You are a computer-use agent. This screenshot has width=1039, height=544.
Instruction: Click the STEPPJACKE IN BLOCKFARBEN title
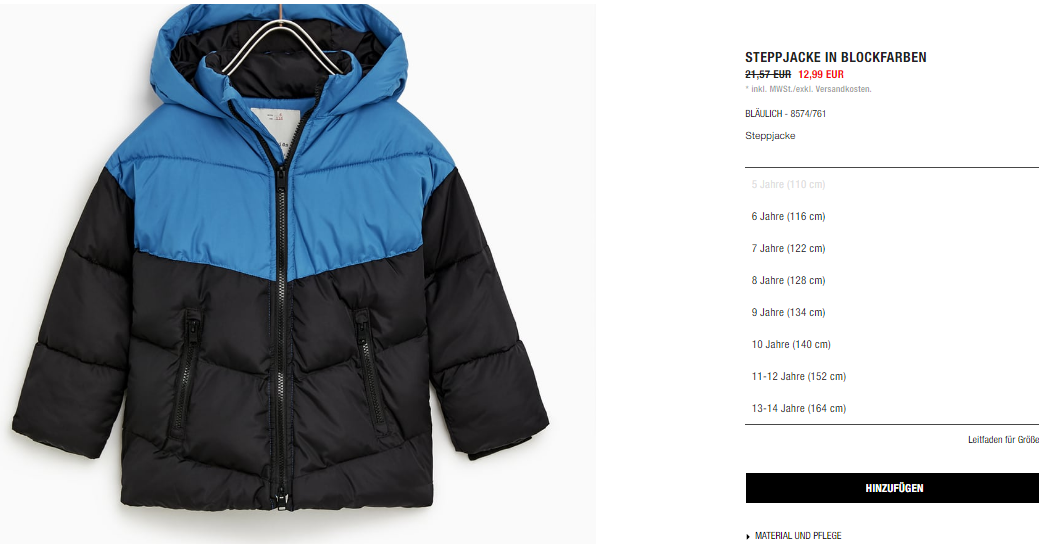[836, 58]
